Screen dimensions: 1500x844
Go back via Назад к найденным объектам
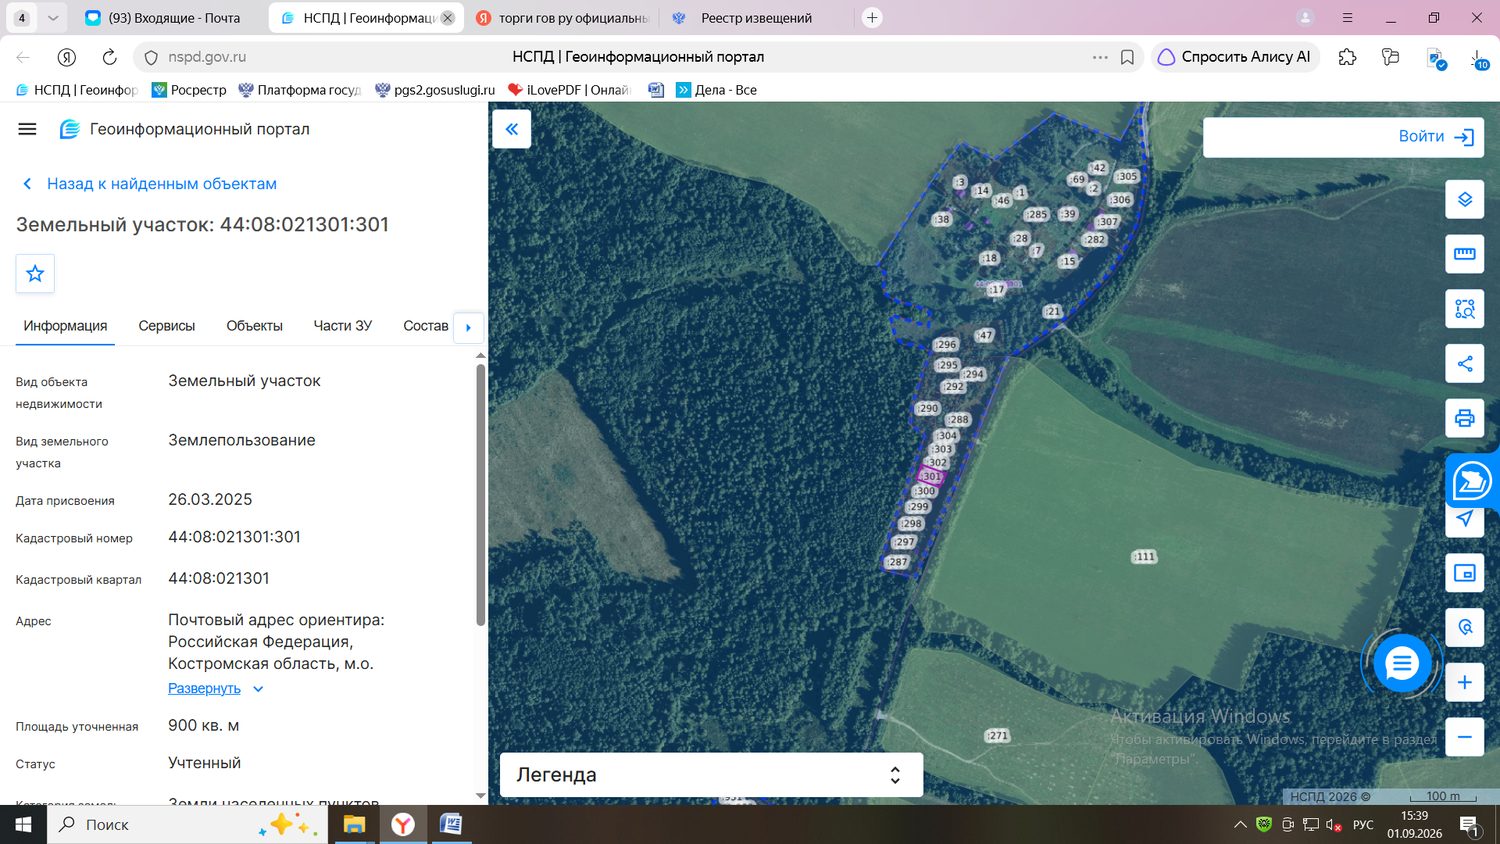click(x=149, y=184)
